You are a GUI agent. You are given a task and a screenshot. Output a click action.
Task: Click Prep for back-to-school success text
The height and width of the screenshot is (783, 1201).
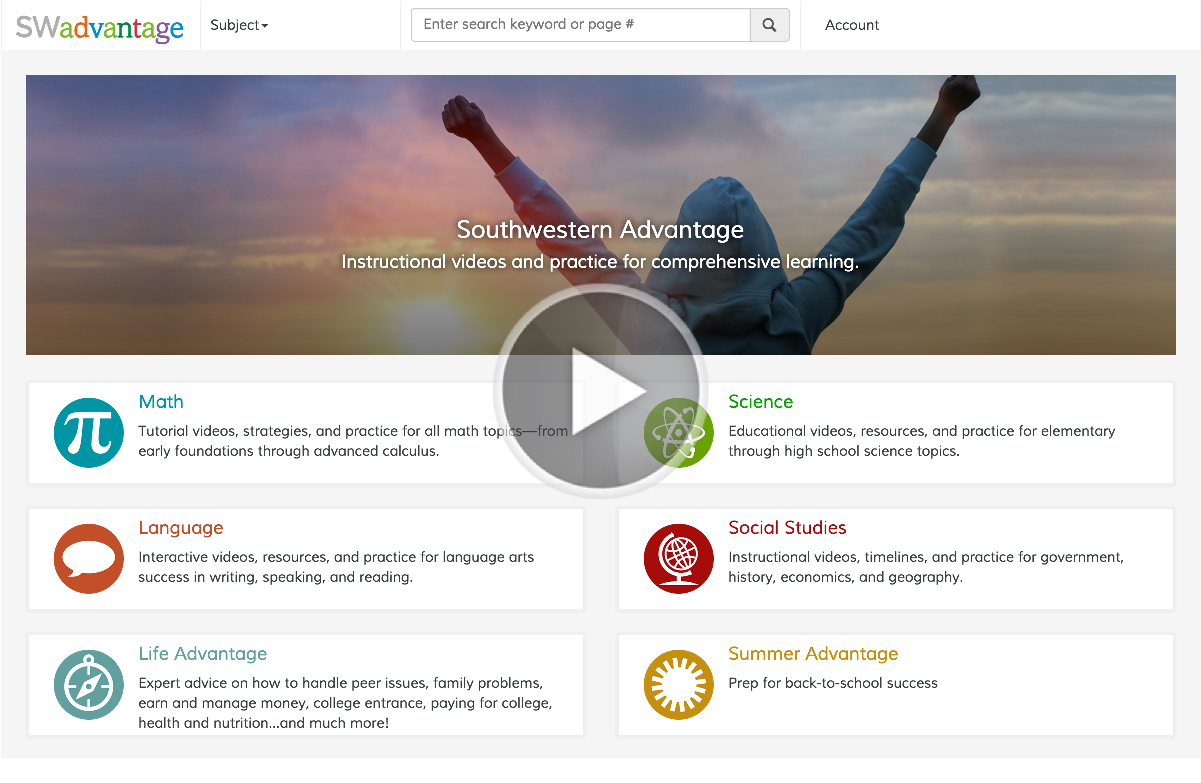click(833, 683)
